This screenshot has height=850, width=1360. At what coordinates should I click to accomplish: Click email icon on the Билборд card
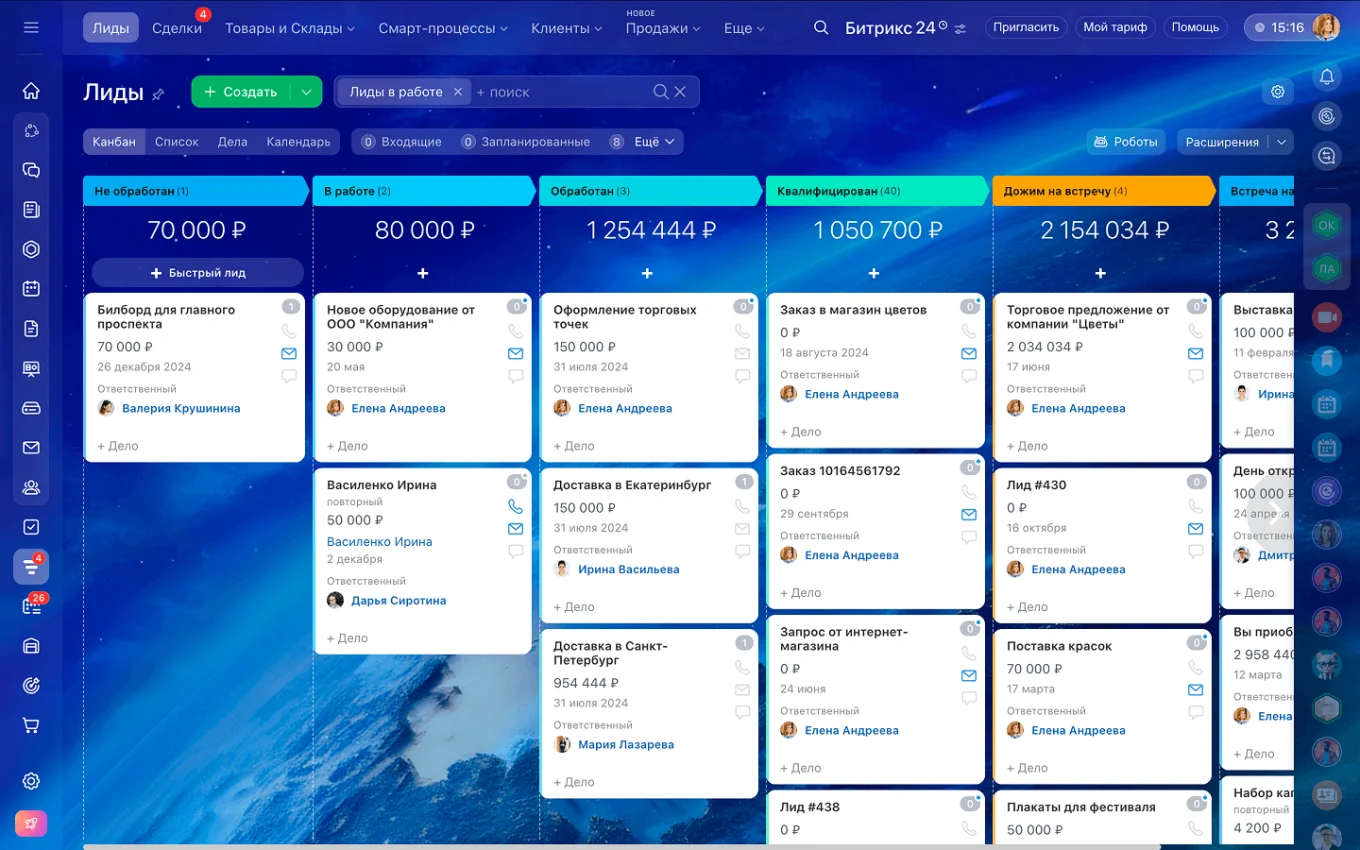click(289, 353)
